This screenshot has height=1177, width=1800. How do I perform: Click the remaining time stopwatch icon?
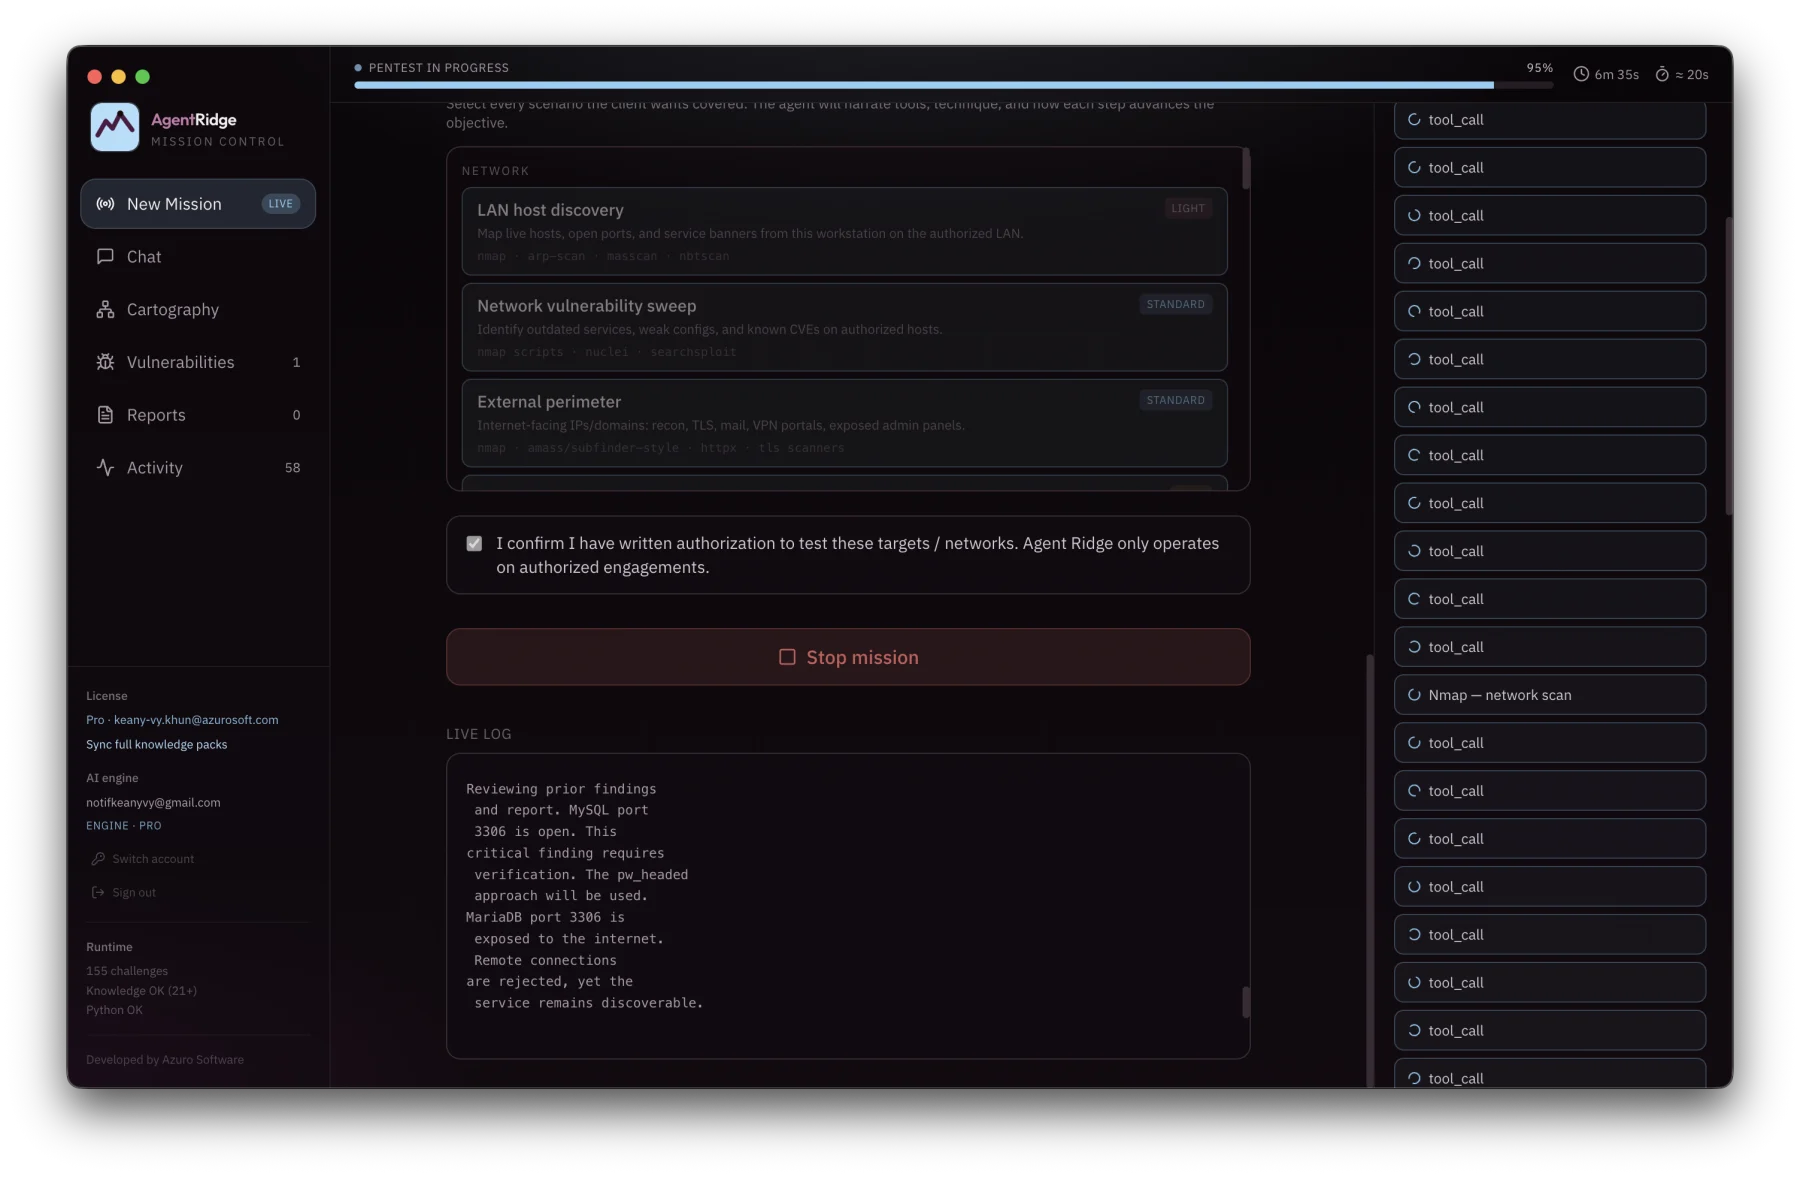(1662, 74)
